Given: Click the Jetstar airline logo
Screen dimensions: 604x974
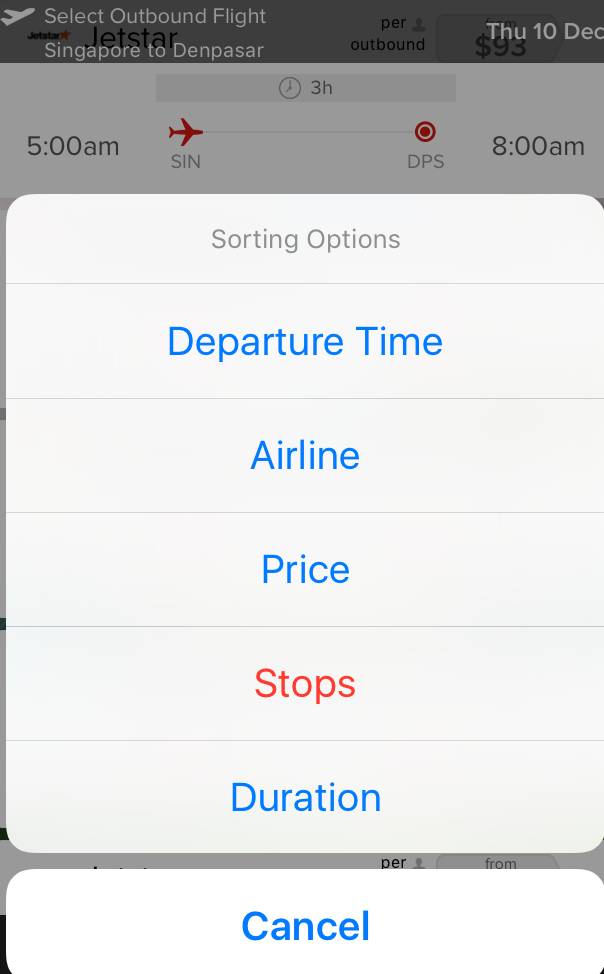Looking at the screenshot, I should 49,35.
